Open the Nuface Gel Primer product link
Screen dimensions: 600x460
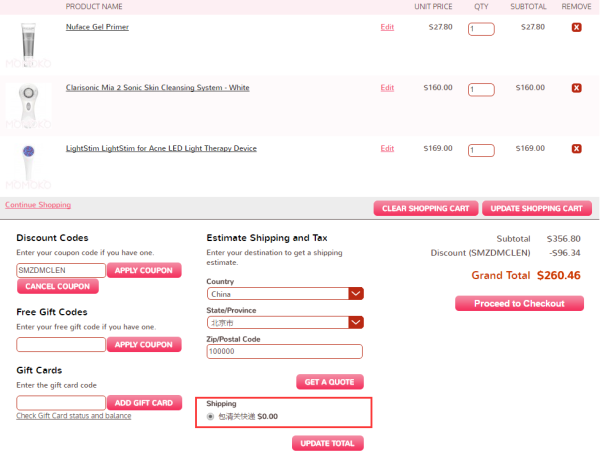(x=97, y=27)
